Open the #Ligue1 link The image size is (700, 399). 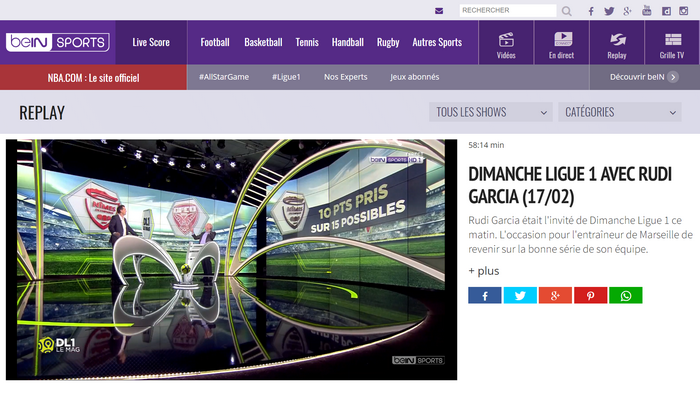pos(286,77)
